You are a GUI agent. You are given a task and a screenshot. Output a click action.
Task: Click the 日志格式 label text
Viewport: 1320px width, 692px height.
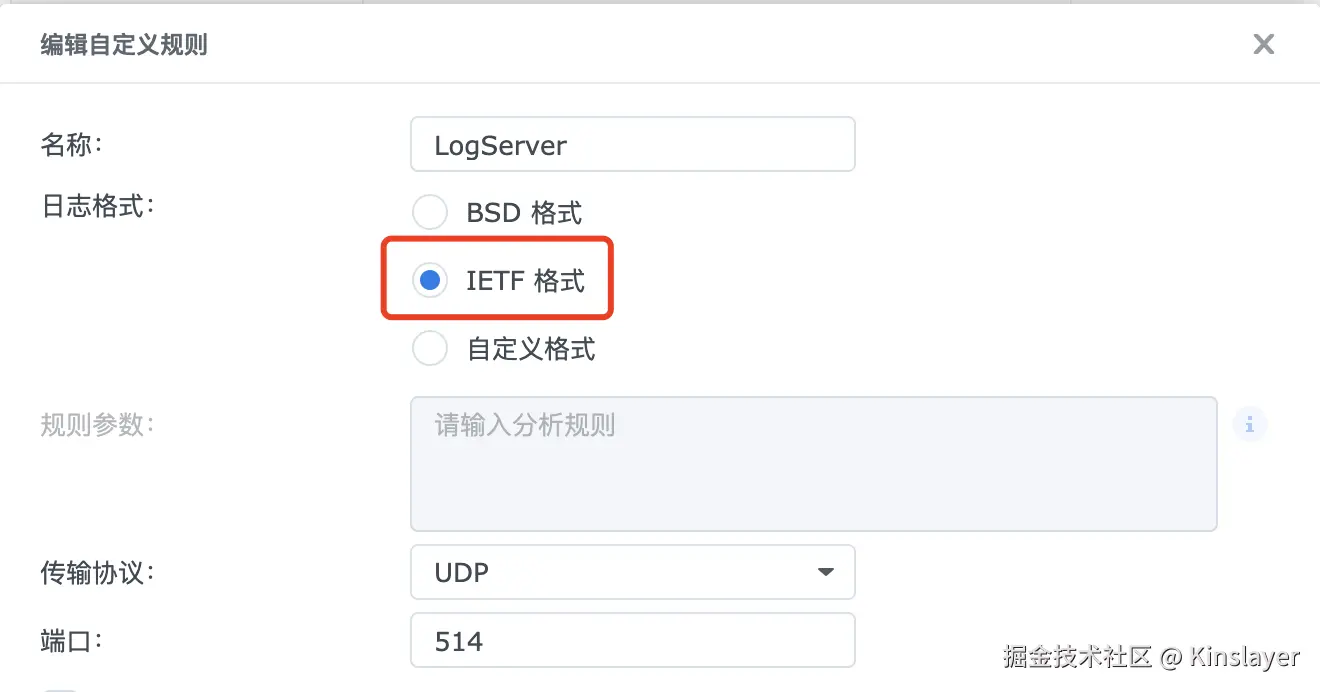pyautogui.click(x=97, y=206)
